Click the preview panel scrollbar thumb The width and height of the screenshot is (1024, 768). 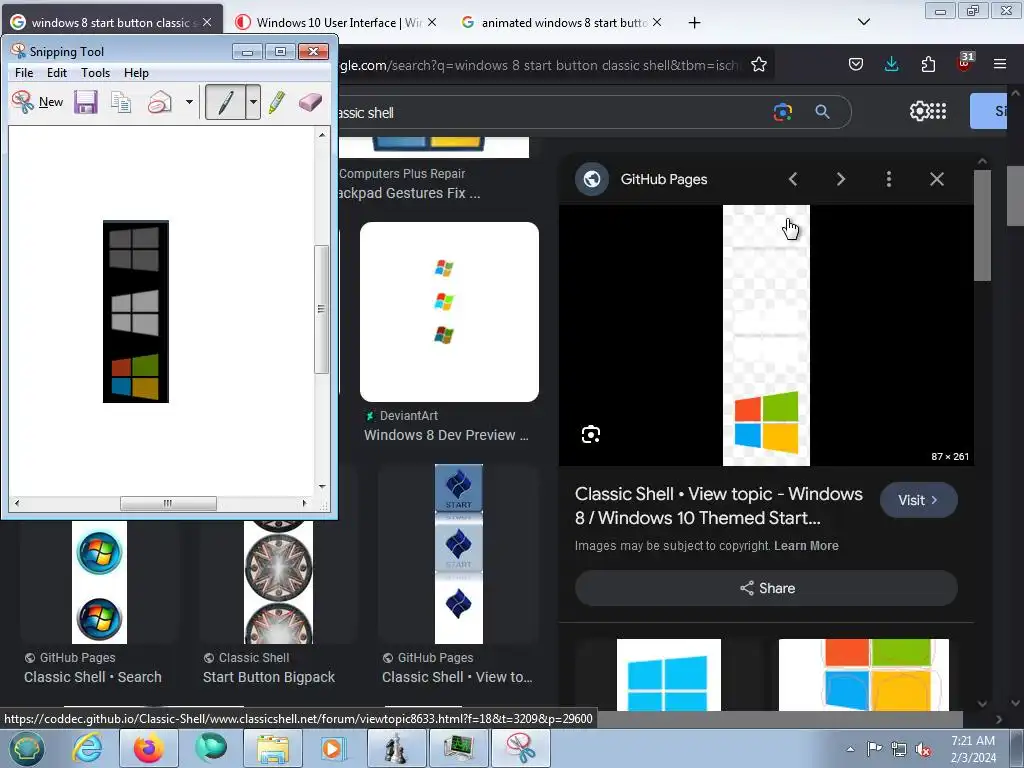982,225
